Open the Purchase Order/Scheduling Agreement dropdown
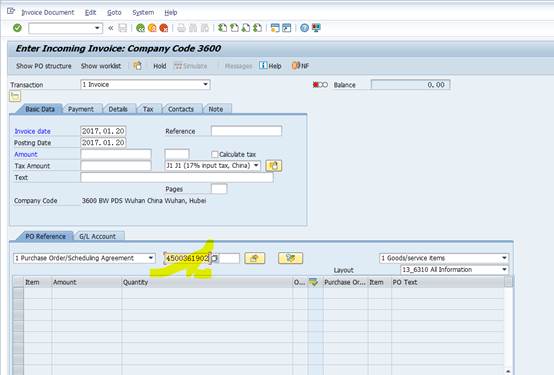The image size is (554, 375). (84, 258)
